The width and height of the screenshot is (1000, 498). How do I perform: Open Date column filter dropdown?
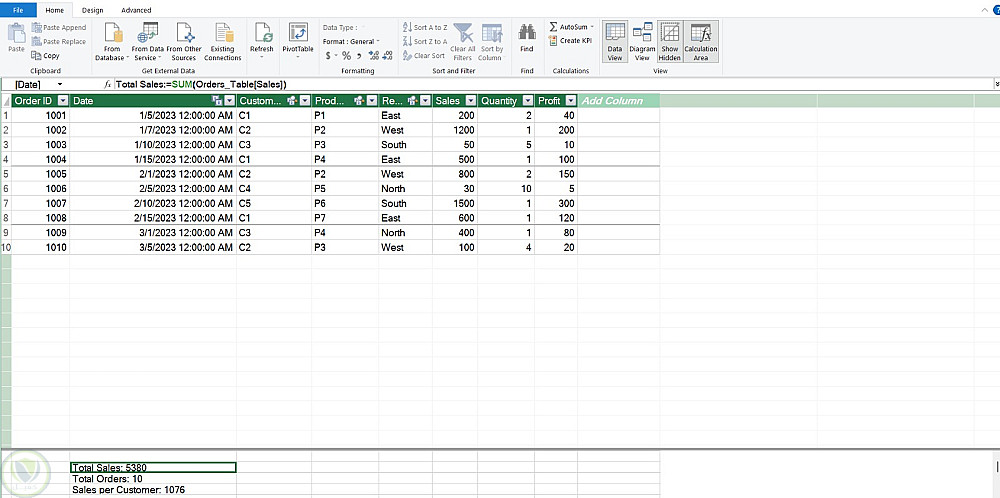coord(230,101)
